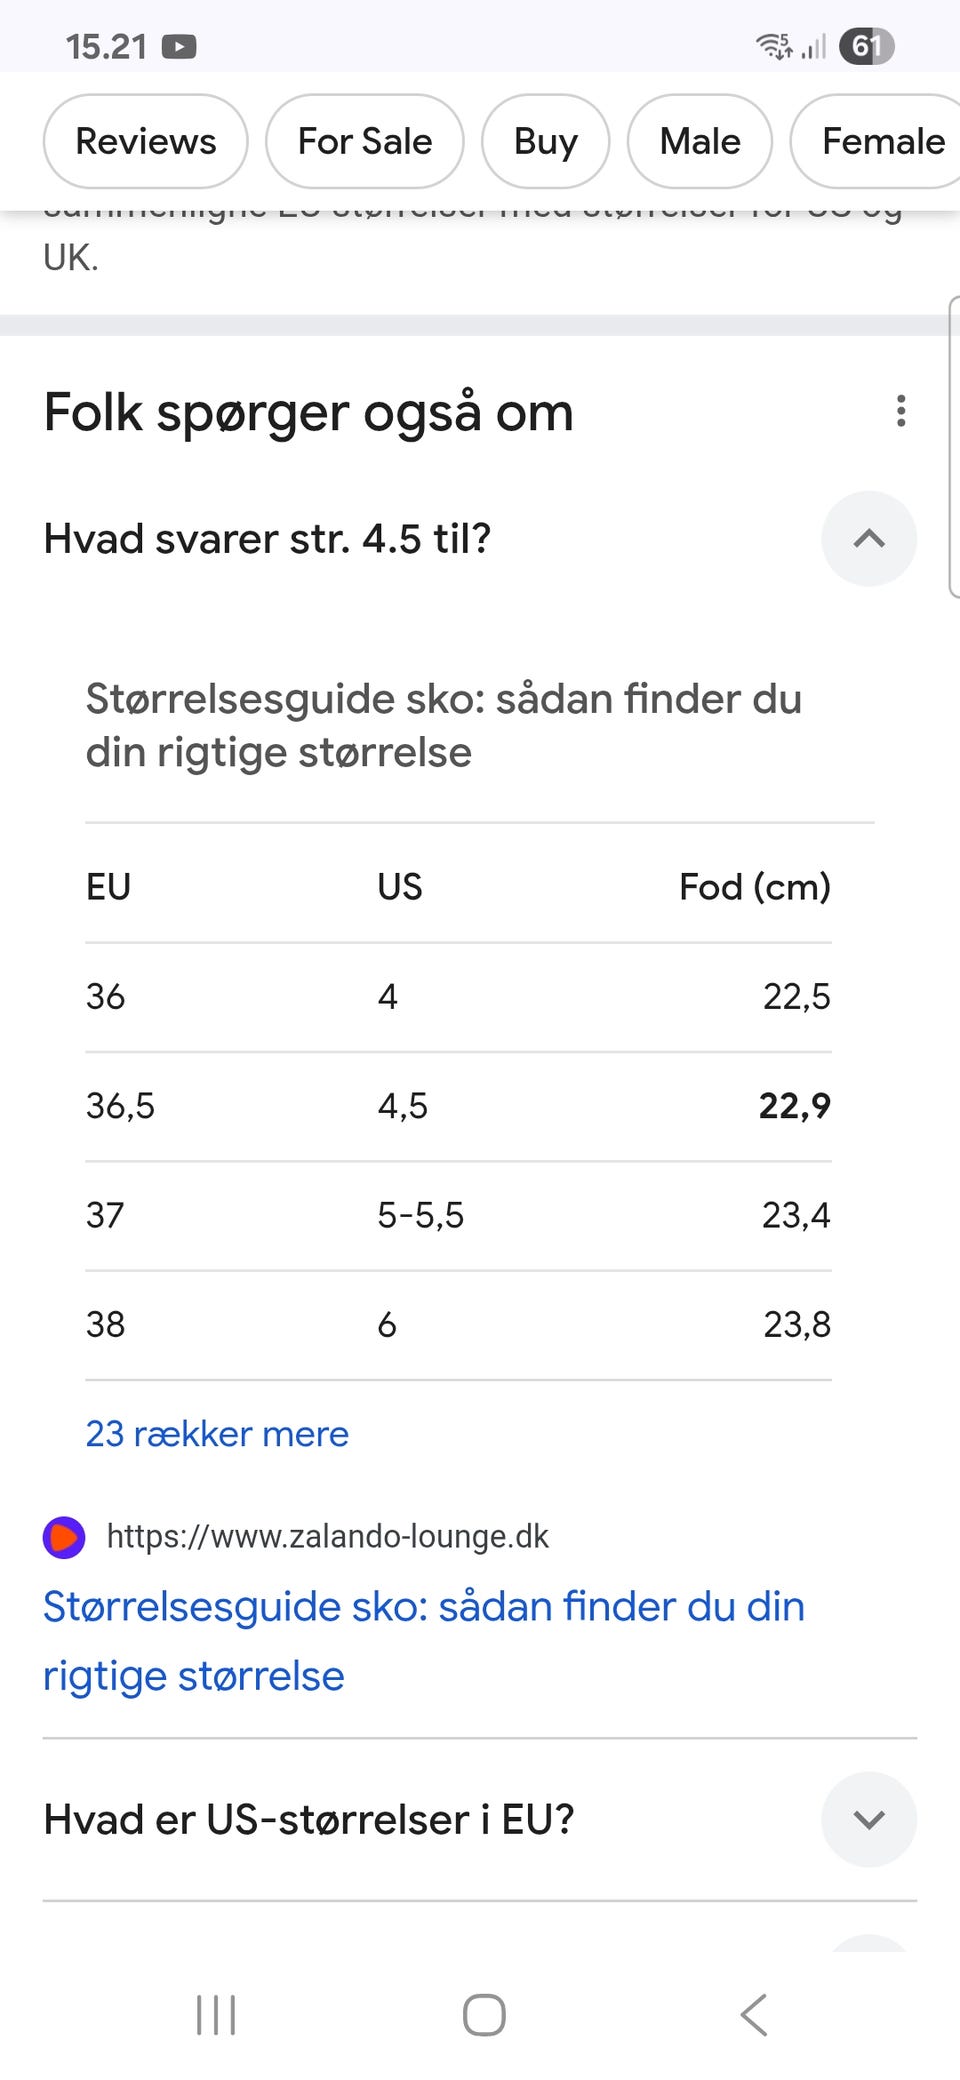Select the For Sale filter chip
The image size is (960, 2080).
pos(364,142)
